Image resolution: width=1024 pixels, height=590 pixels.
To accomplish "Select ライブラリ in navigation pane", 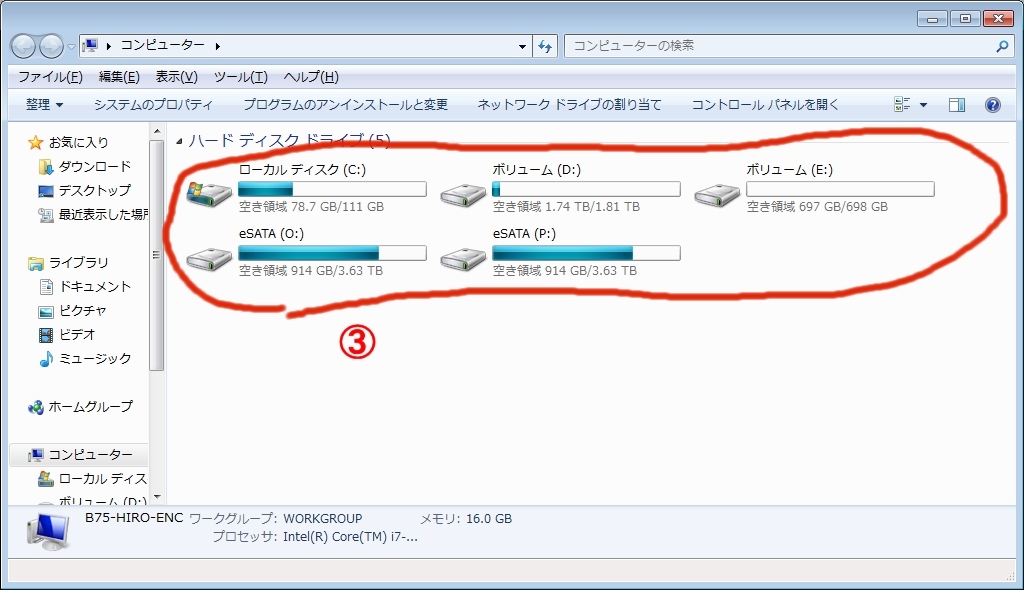I will click(x=78, y=263).
